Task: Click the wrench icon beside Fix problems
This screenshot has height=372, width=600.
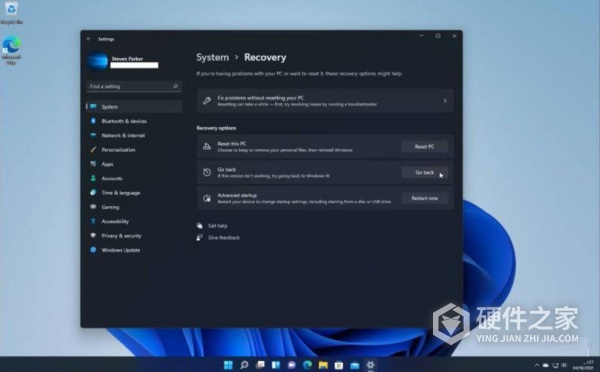Action: point(207,101)
